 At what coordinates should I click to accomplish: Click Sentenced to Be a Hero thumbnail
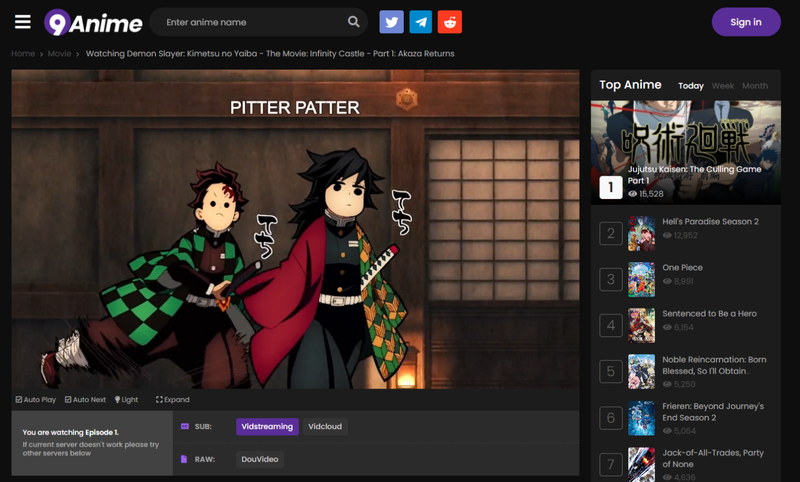[641, 325]
